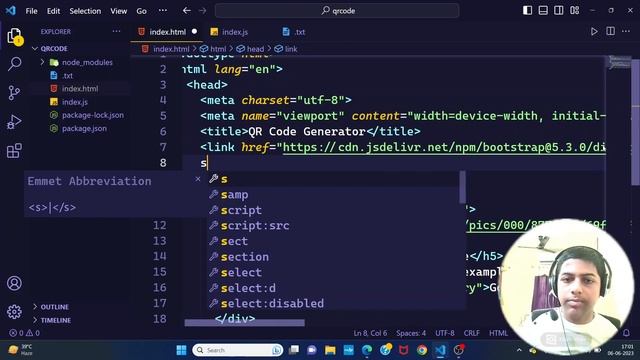The width and height of the screenshot is (640, 360).
Task: Open the Edit menu
Action: click(x=53, y=11)
